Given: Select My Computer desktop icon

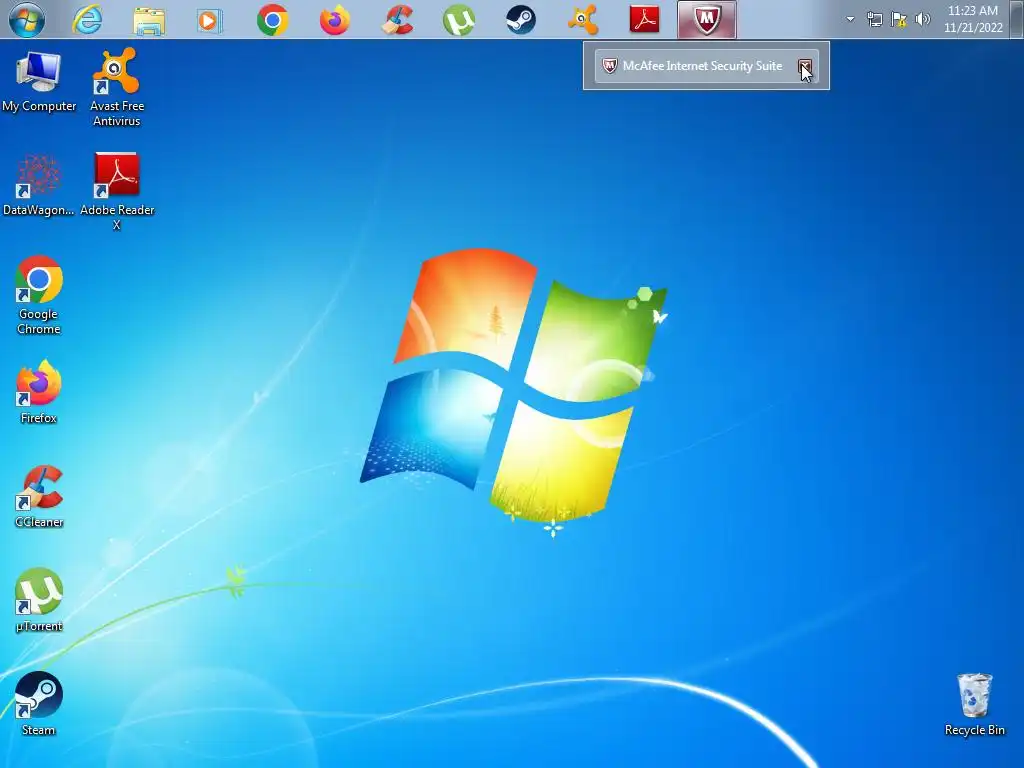Looking at the screenshot, I should (x=39, y=82).
